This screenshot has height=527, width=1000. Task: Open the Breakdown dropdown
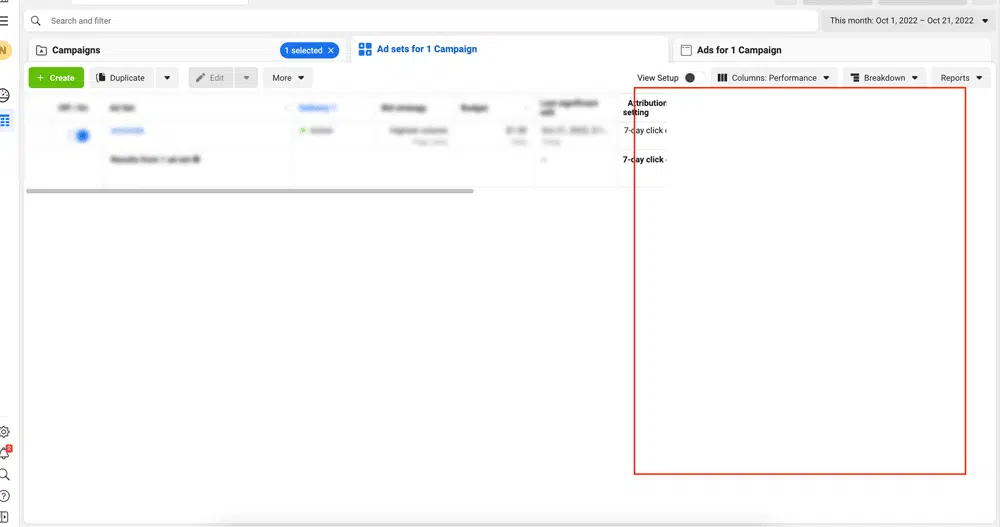pyautogui.click(x=883, y=78)
